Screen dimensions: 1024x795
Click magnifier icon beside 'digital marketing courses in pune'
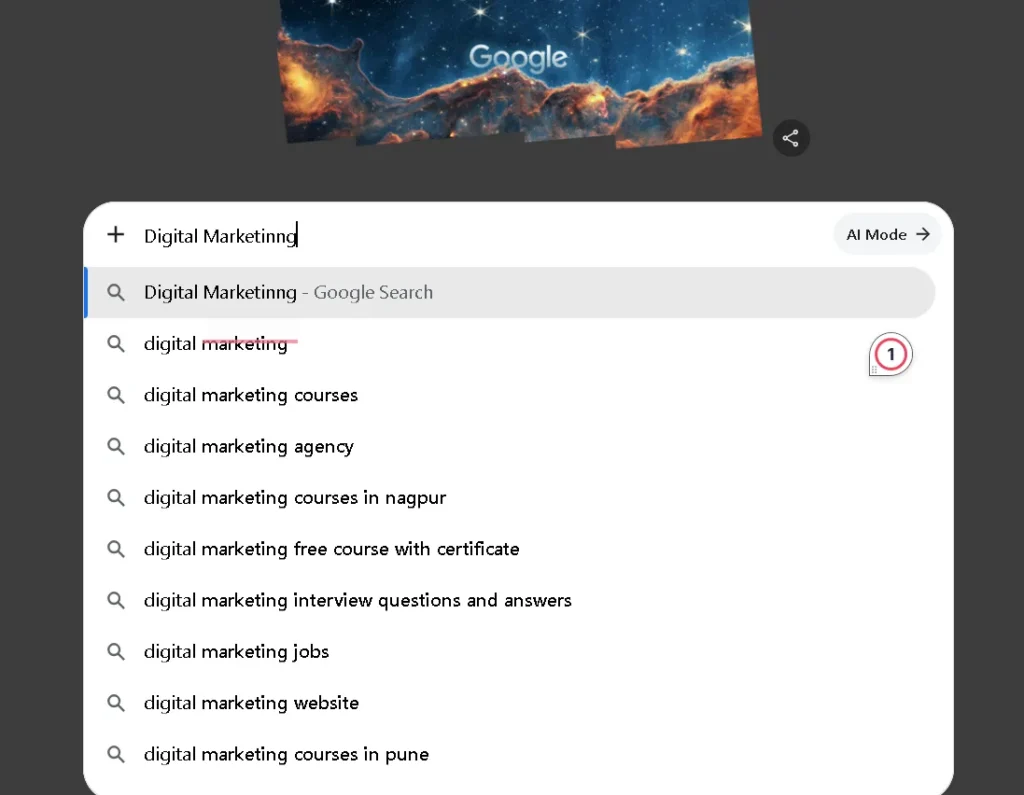pyautogui.click(x=116, y=754)
